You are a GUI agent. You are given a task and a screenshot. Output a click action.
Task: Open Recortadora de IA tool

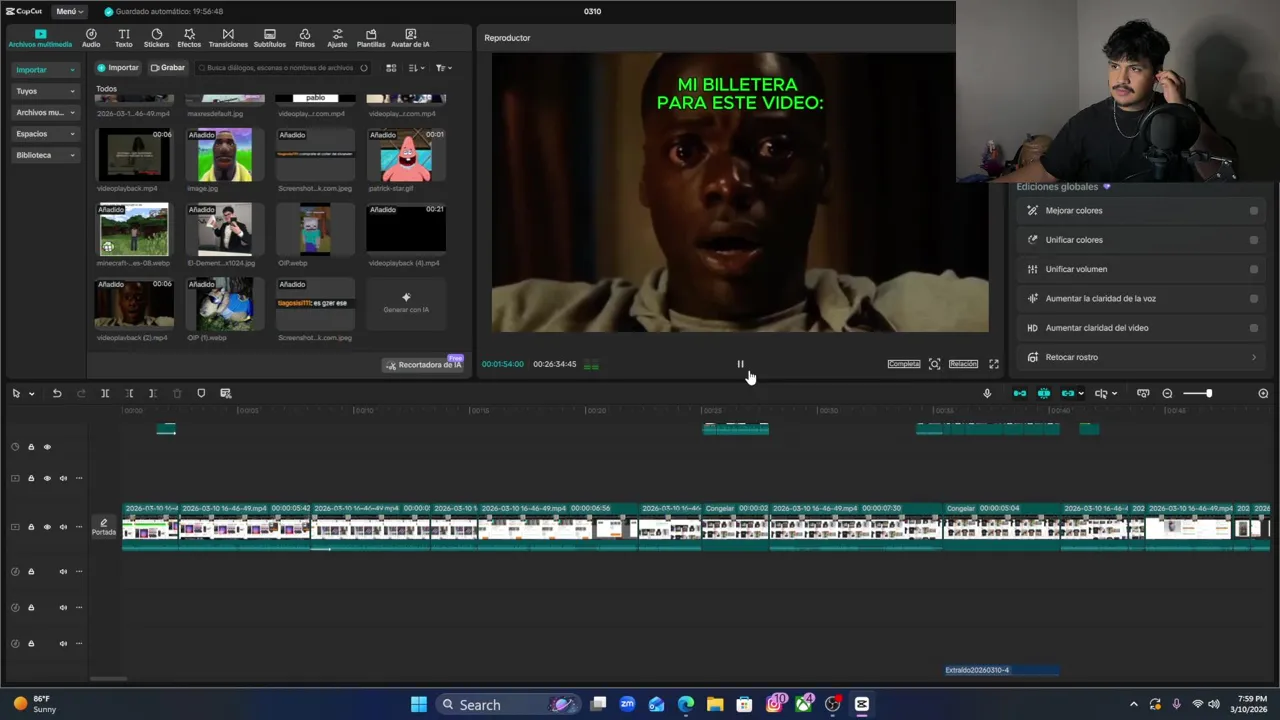pyautogui.click(x=424, y=365)
